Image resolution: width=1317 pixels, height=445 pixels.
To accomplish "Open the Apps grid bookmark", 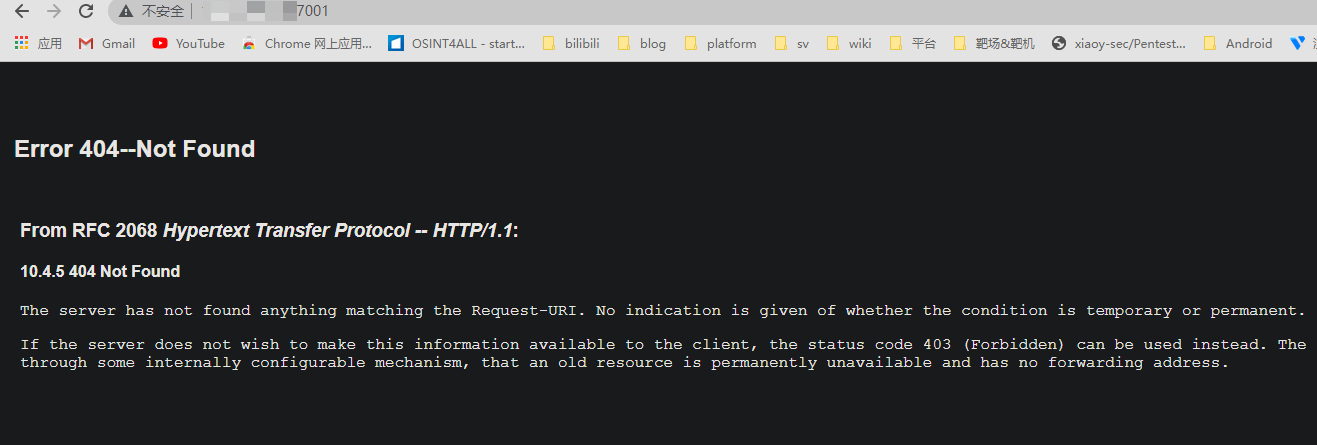I will pos(38,43).
